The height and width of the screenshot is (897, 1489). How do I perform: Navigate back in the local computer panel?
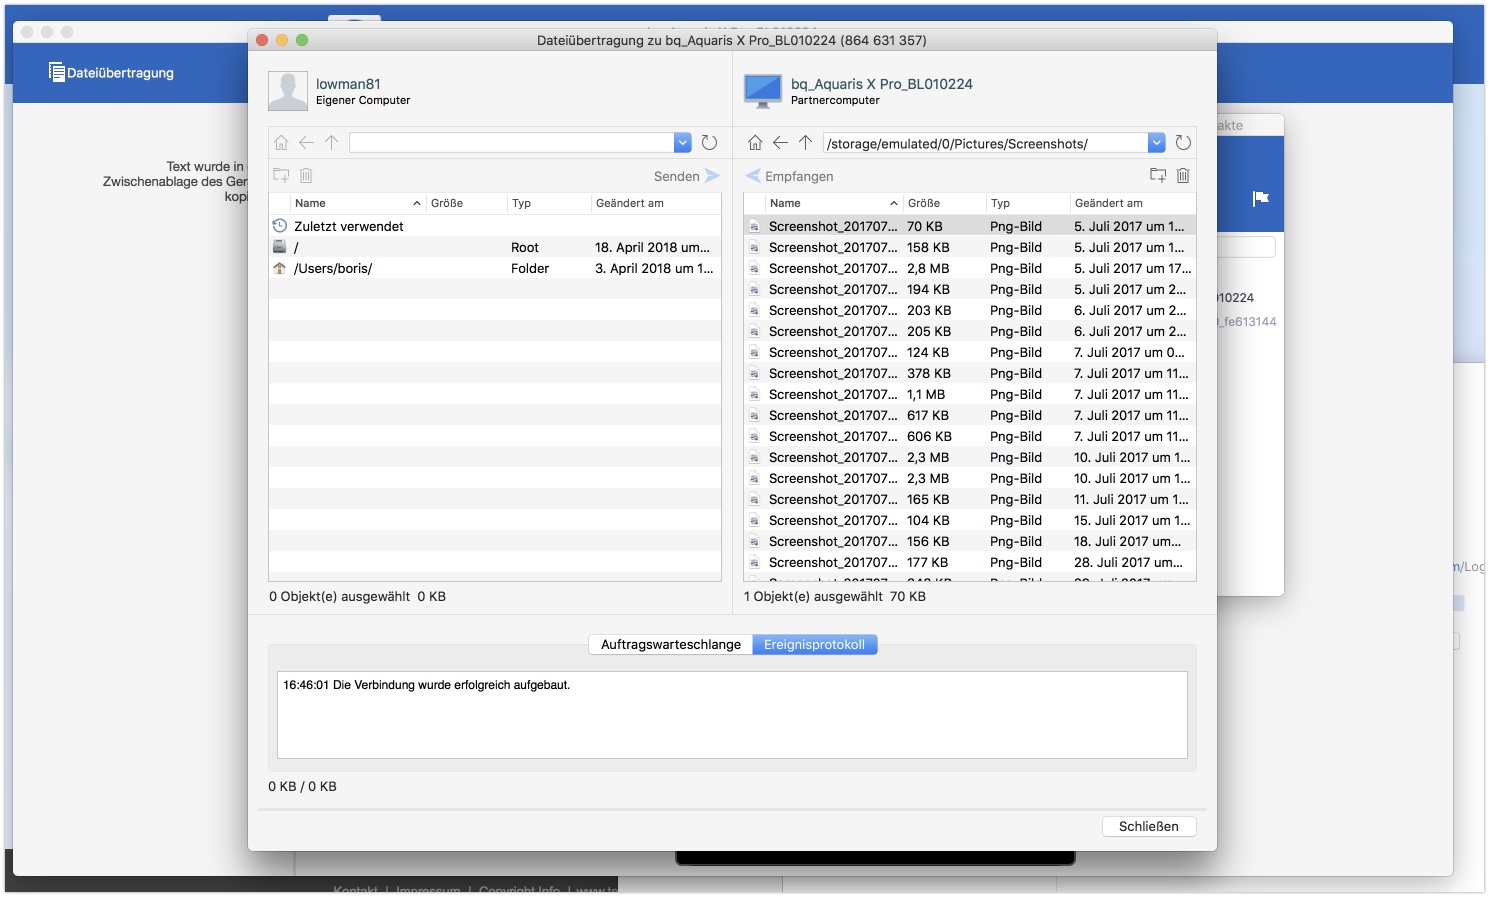pos(306,143)
